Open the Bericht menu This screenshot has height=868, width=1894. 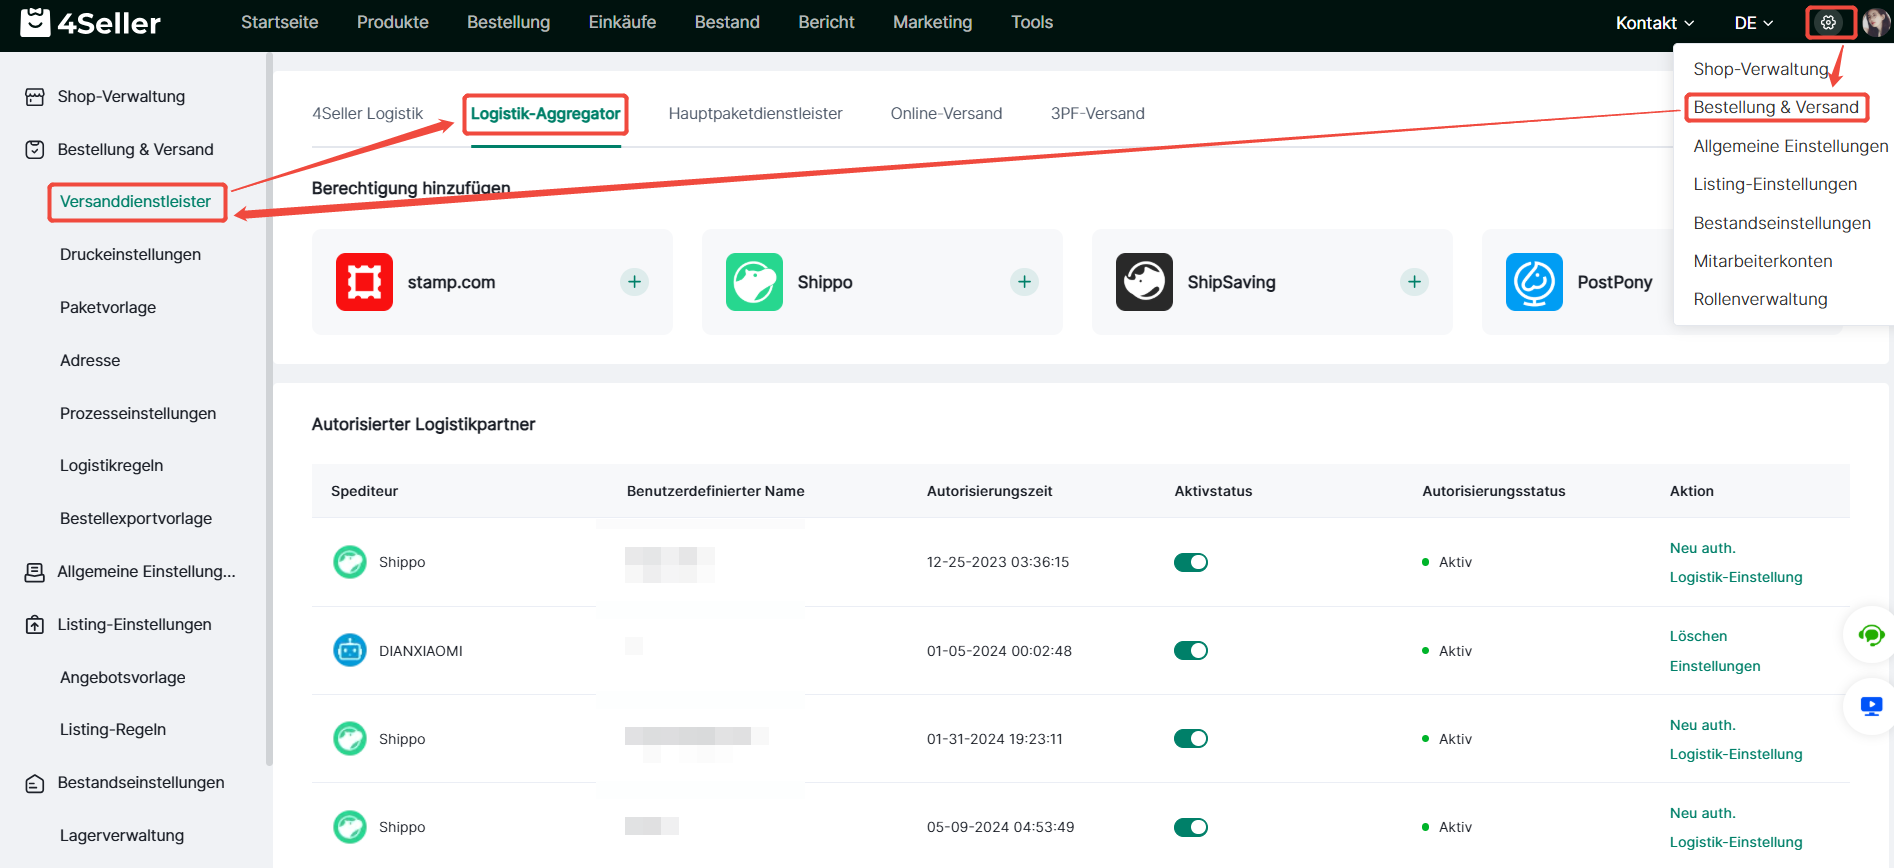826,22
